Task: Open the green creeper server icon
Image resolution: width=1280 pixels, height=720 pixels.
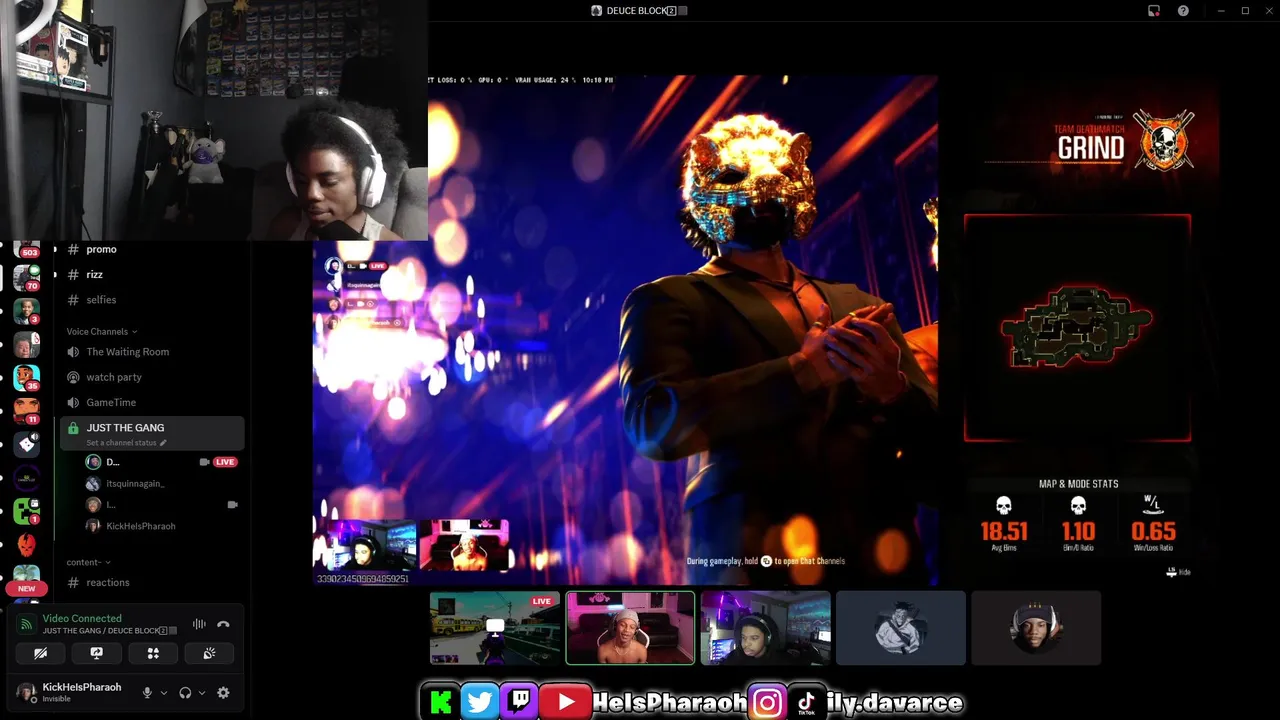Action: click(x=27, y=512)
